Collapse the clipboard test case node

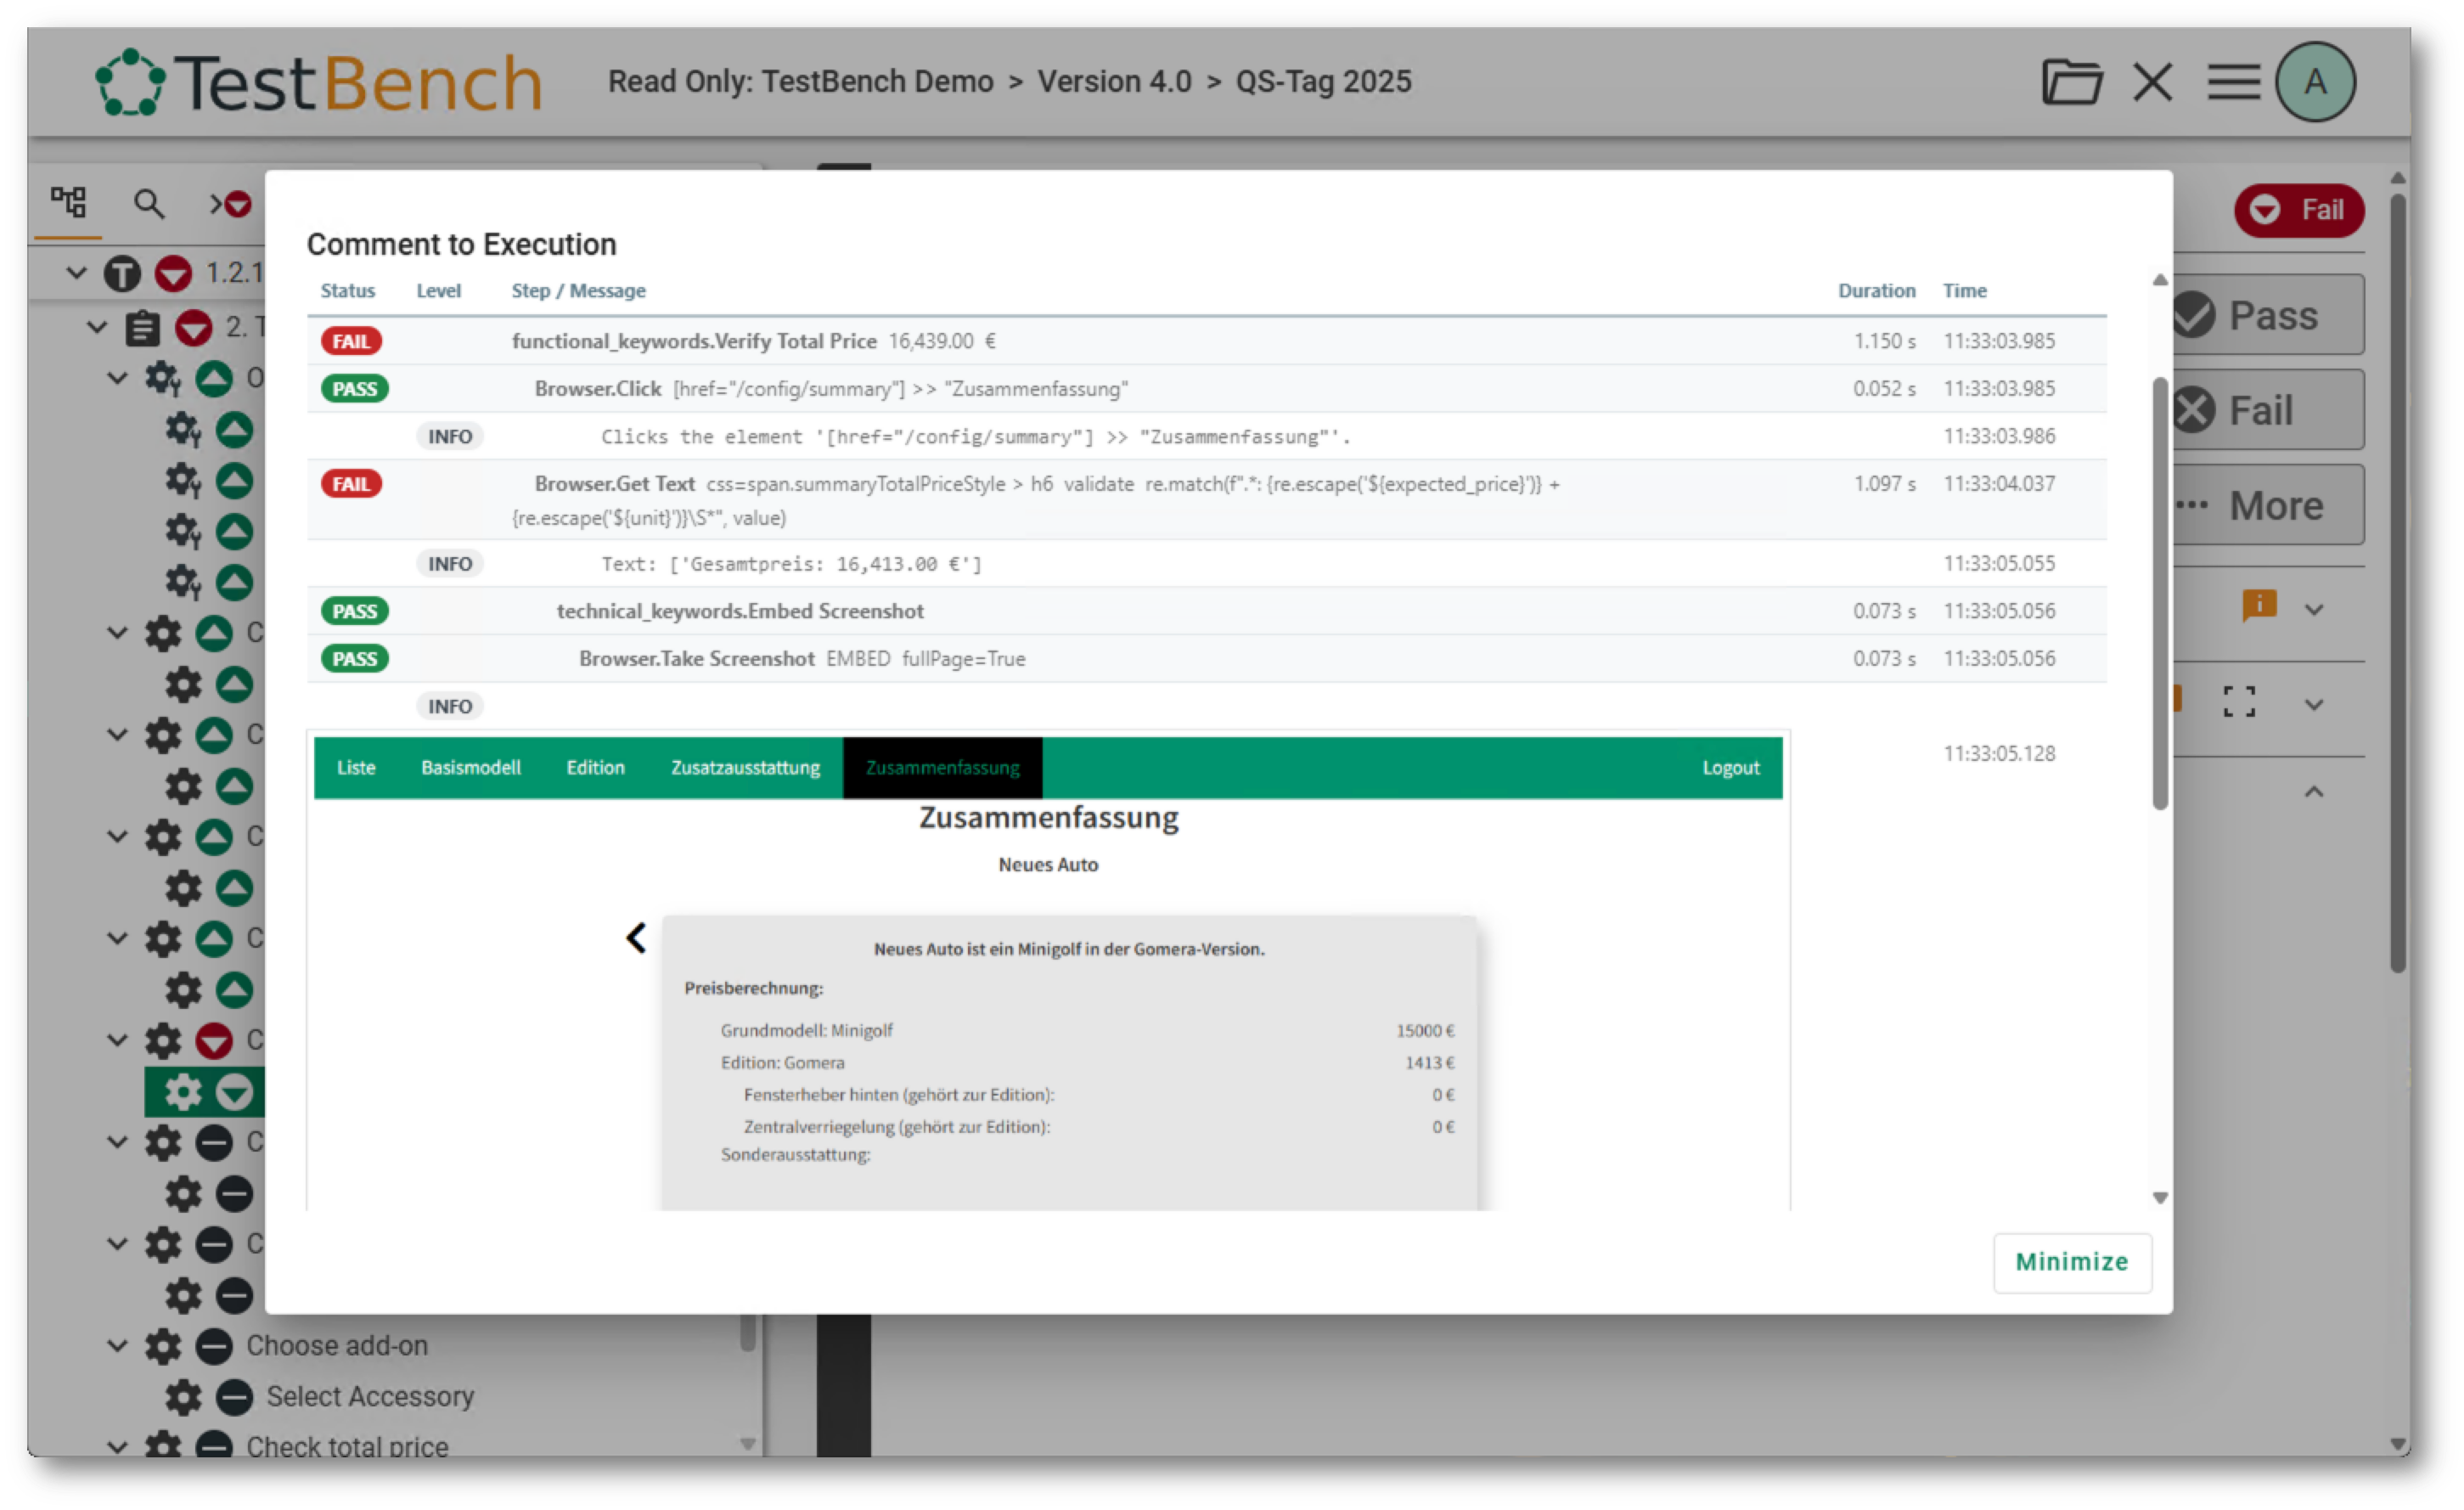pos(97,326)
